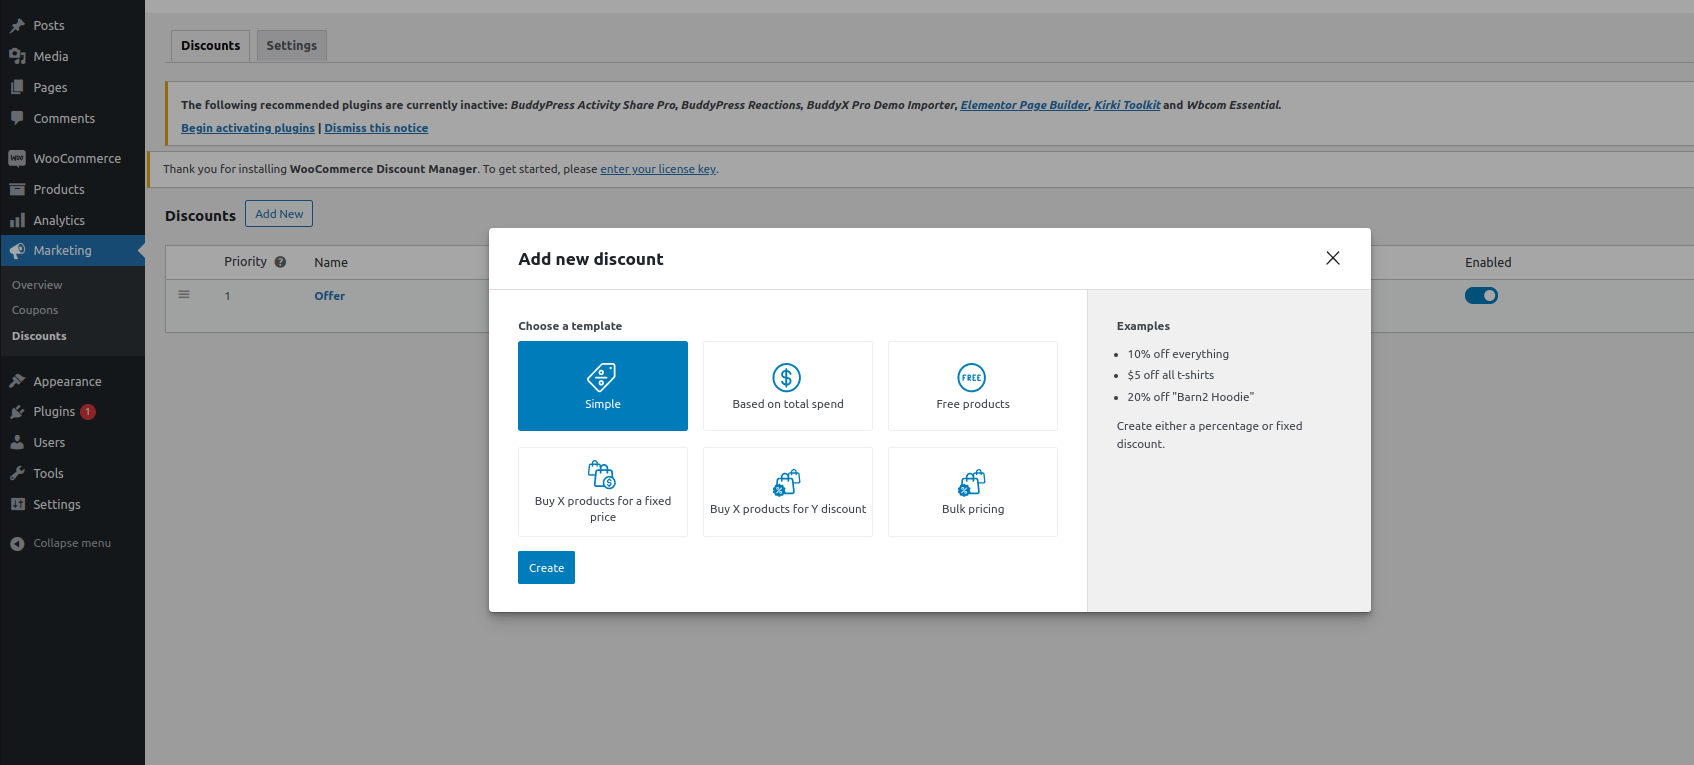
Task: Click the drag handle on Offer row
Action: (184, 295)
